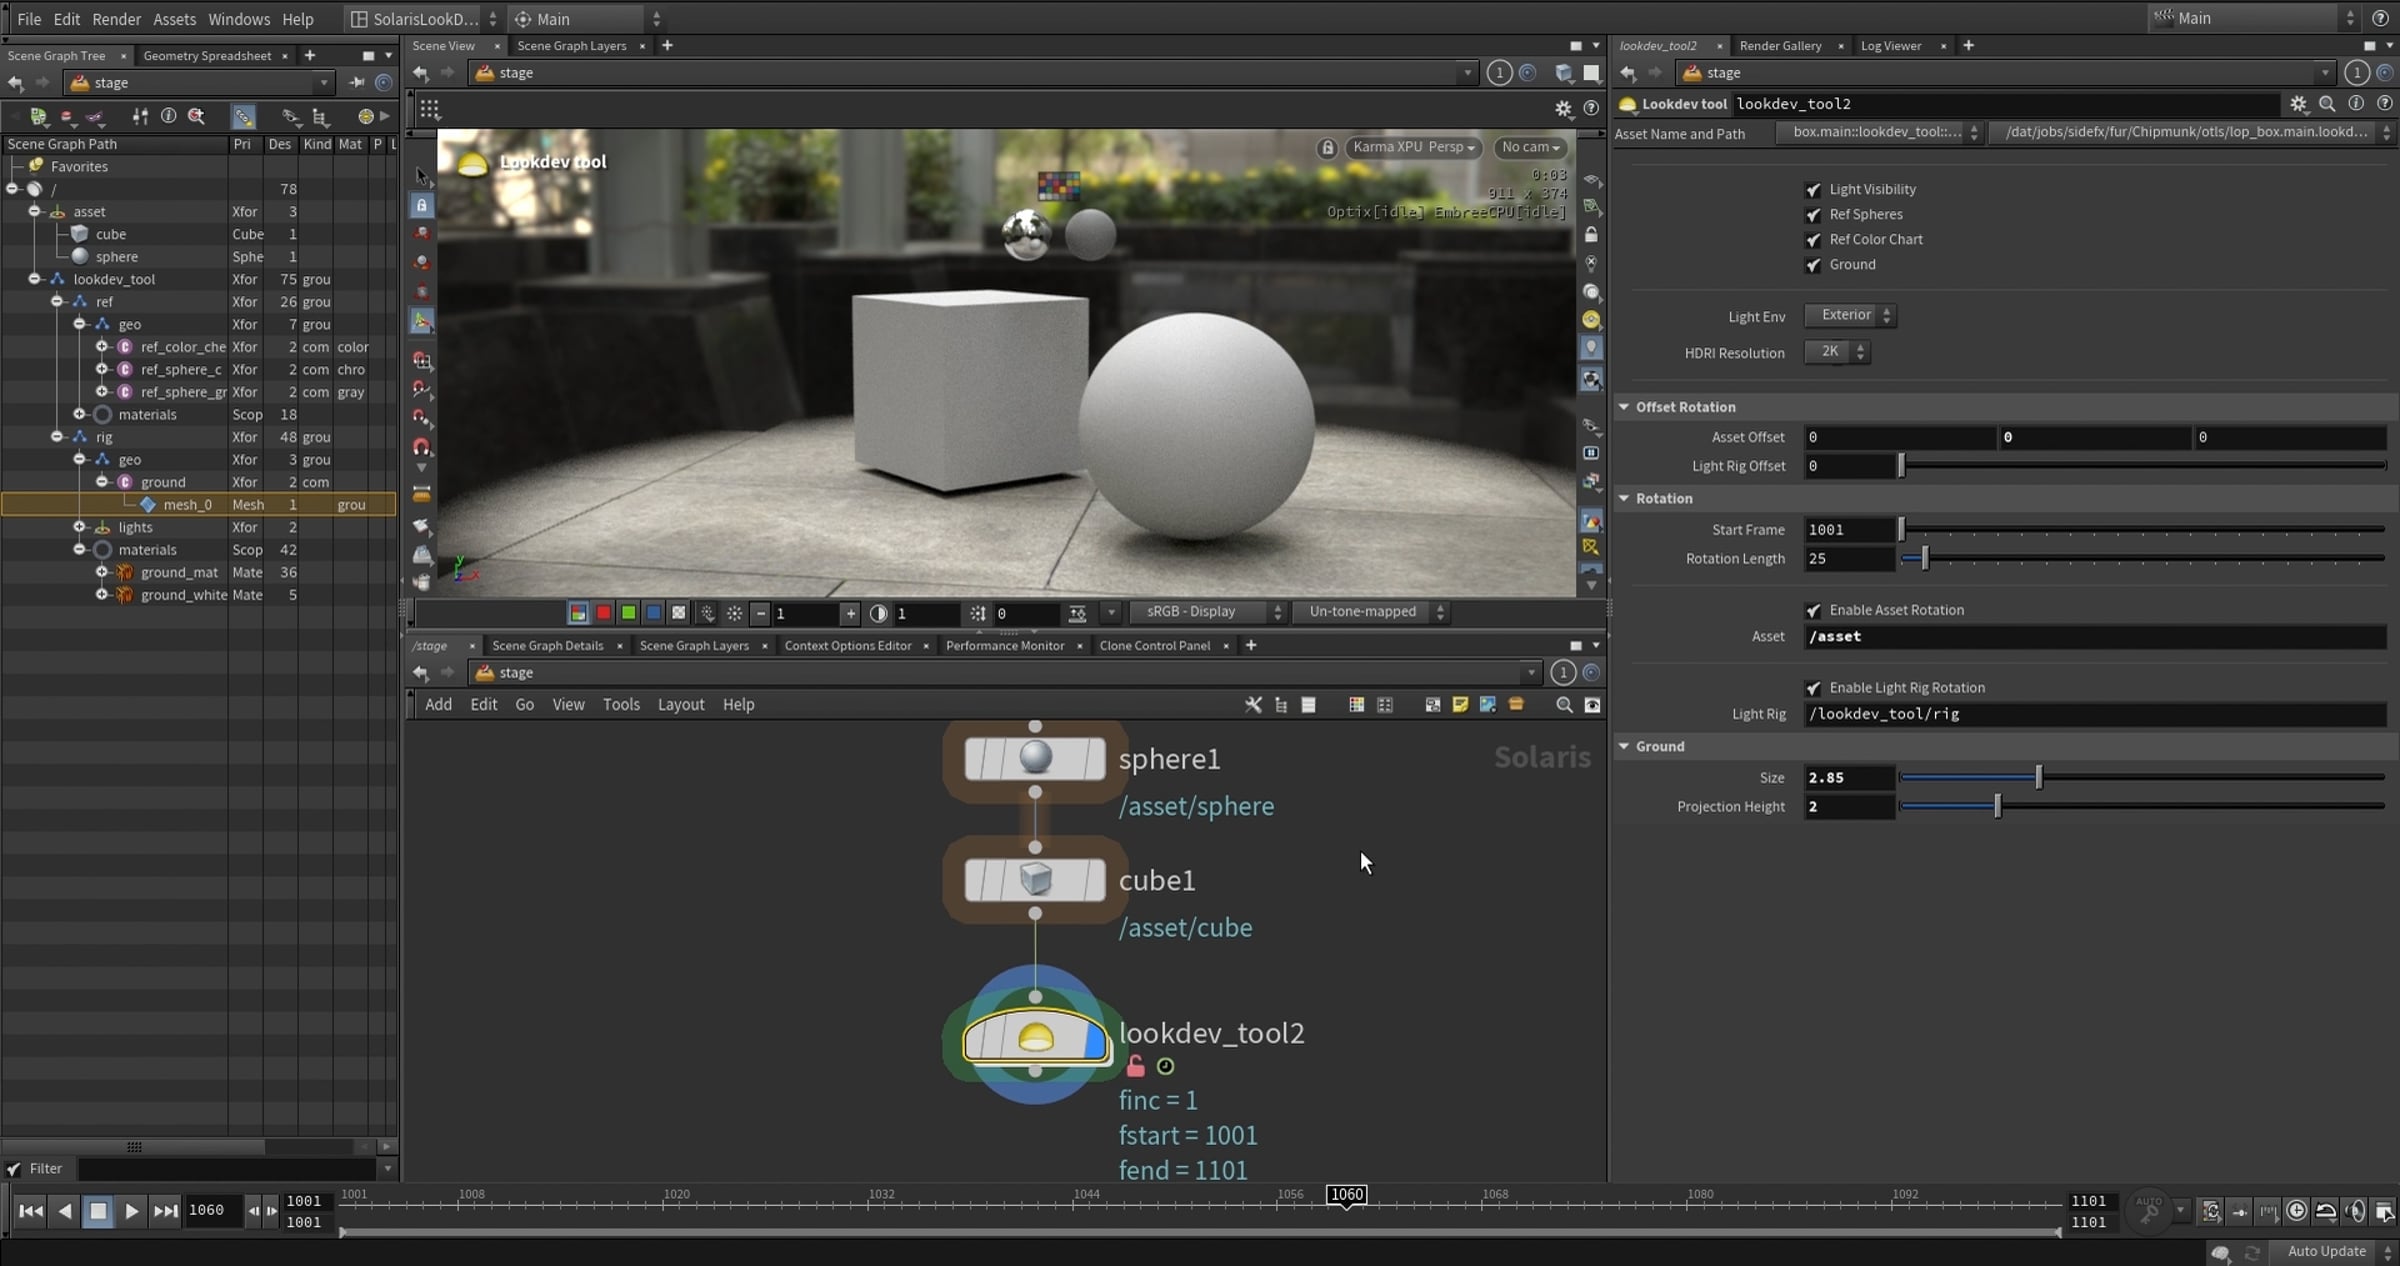Show full color RGB channels button

pos(578,613)
